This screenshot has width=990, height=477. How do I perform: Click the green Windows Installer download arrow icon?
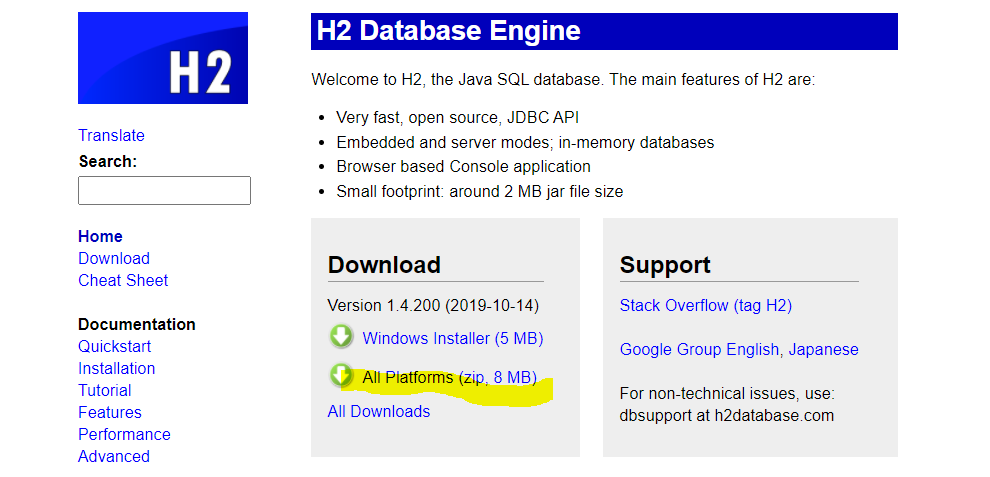[x=342, y=337]
